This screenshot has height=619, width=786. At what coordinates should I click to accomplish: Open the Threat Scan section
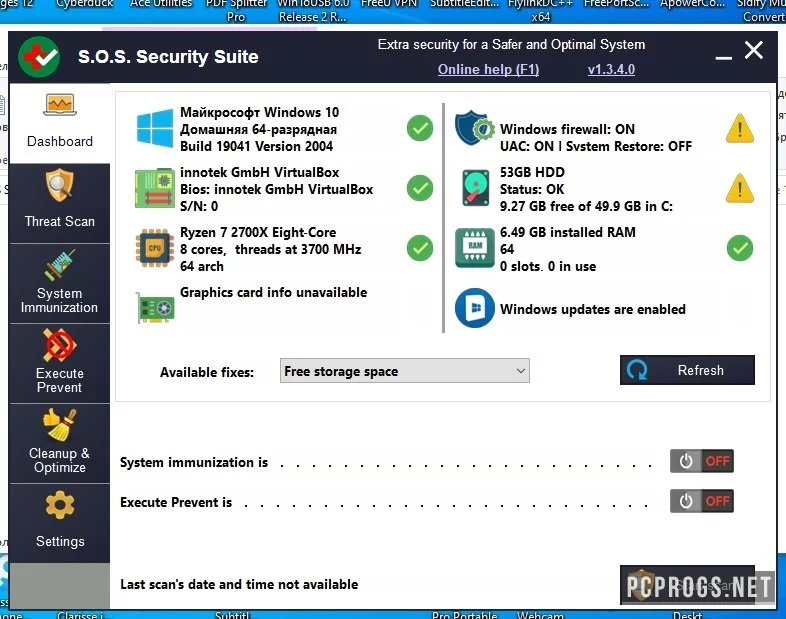click(60, 203)
